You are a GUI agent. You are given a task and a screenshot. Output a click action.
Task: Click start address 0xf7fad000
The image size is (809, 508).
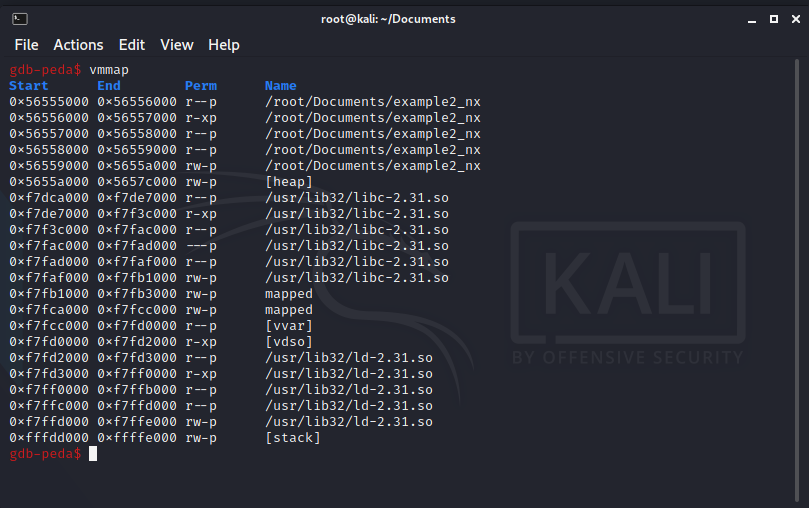(x=49, y=261)
